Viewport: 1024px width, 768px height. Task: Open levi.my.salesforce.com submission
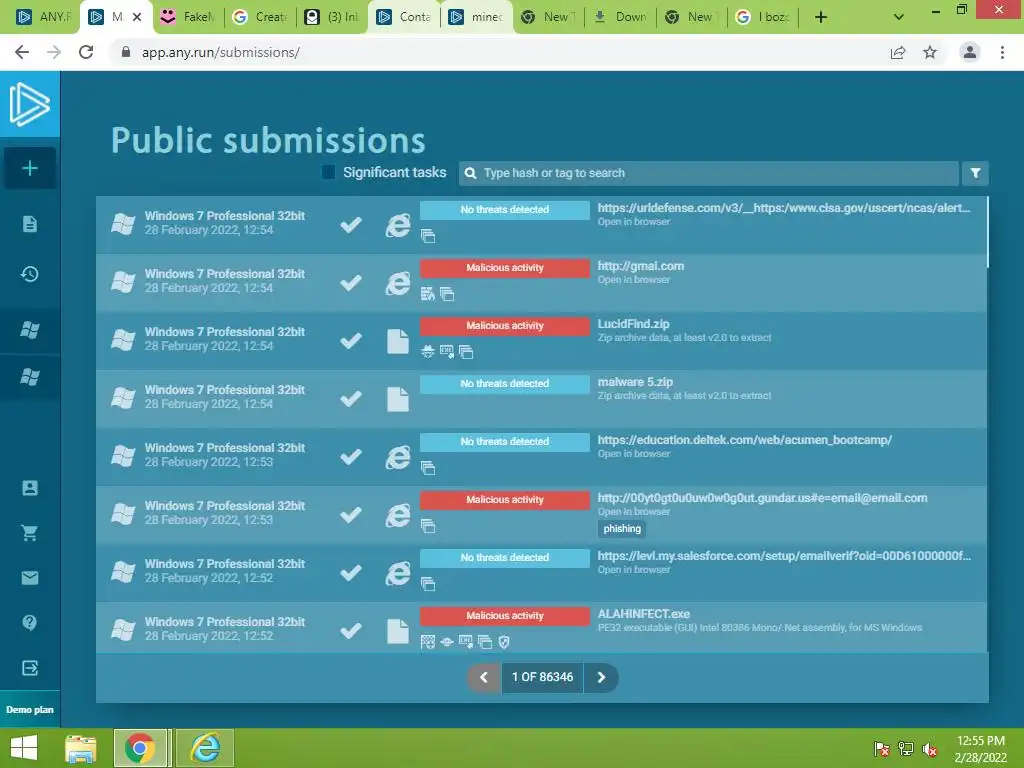pos(784,556)
